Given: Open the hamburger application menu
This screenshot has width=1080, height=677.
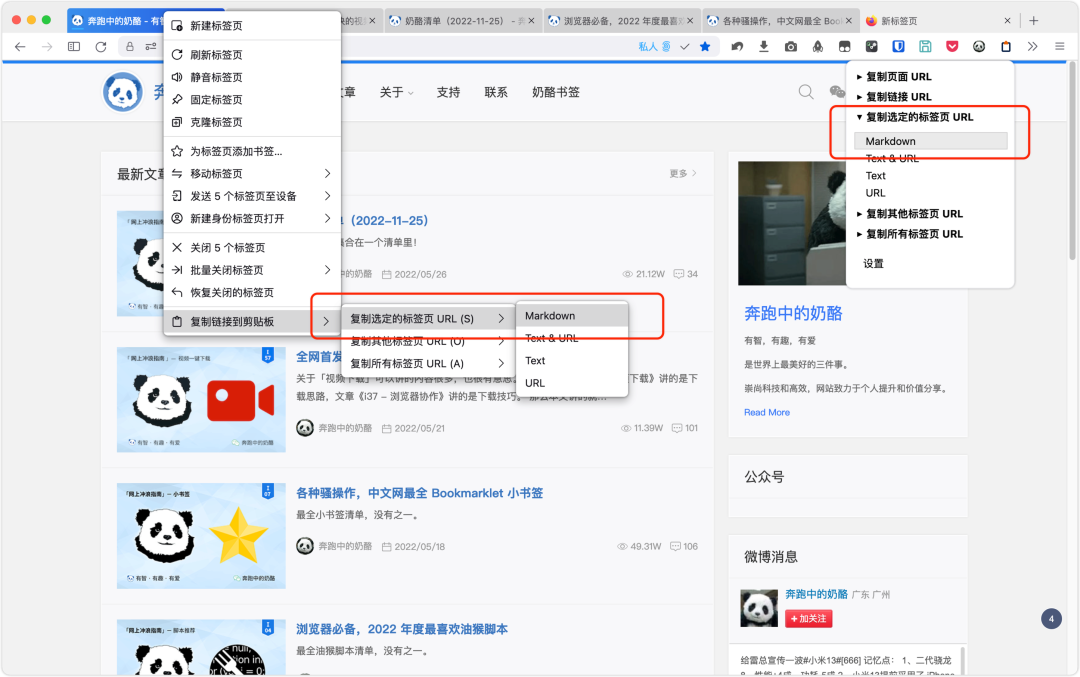Looking at the screenshot, I should [1059, 47].
